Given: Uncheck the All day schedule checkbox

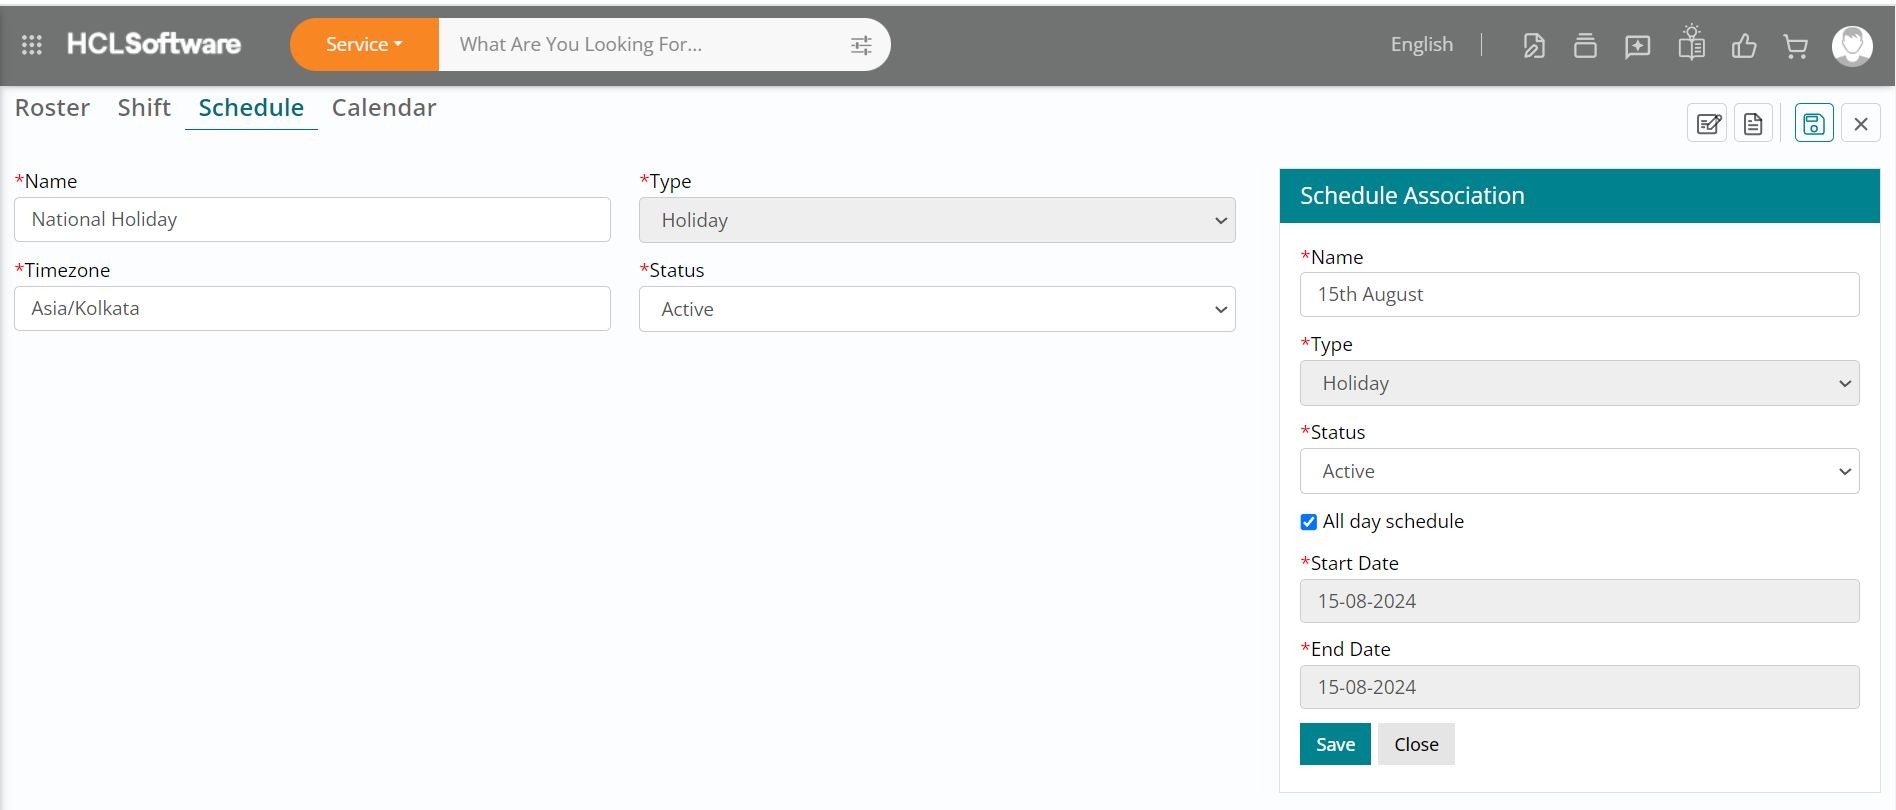Looking at the screenshot, I should pyautogui.click(x=1308, y=522).
